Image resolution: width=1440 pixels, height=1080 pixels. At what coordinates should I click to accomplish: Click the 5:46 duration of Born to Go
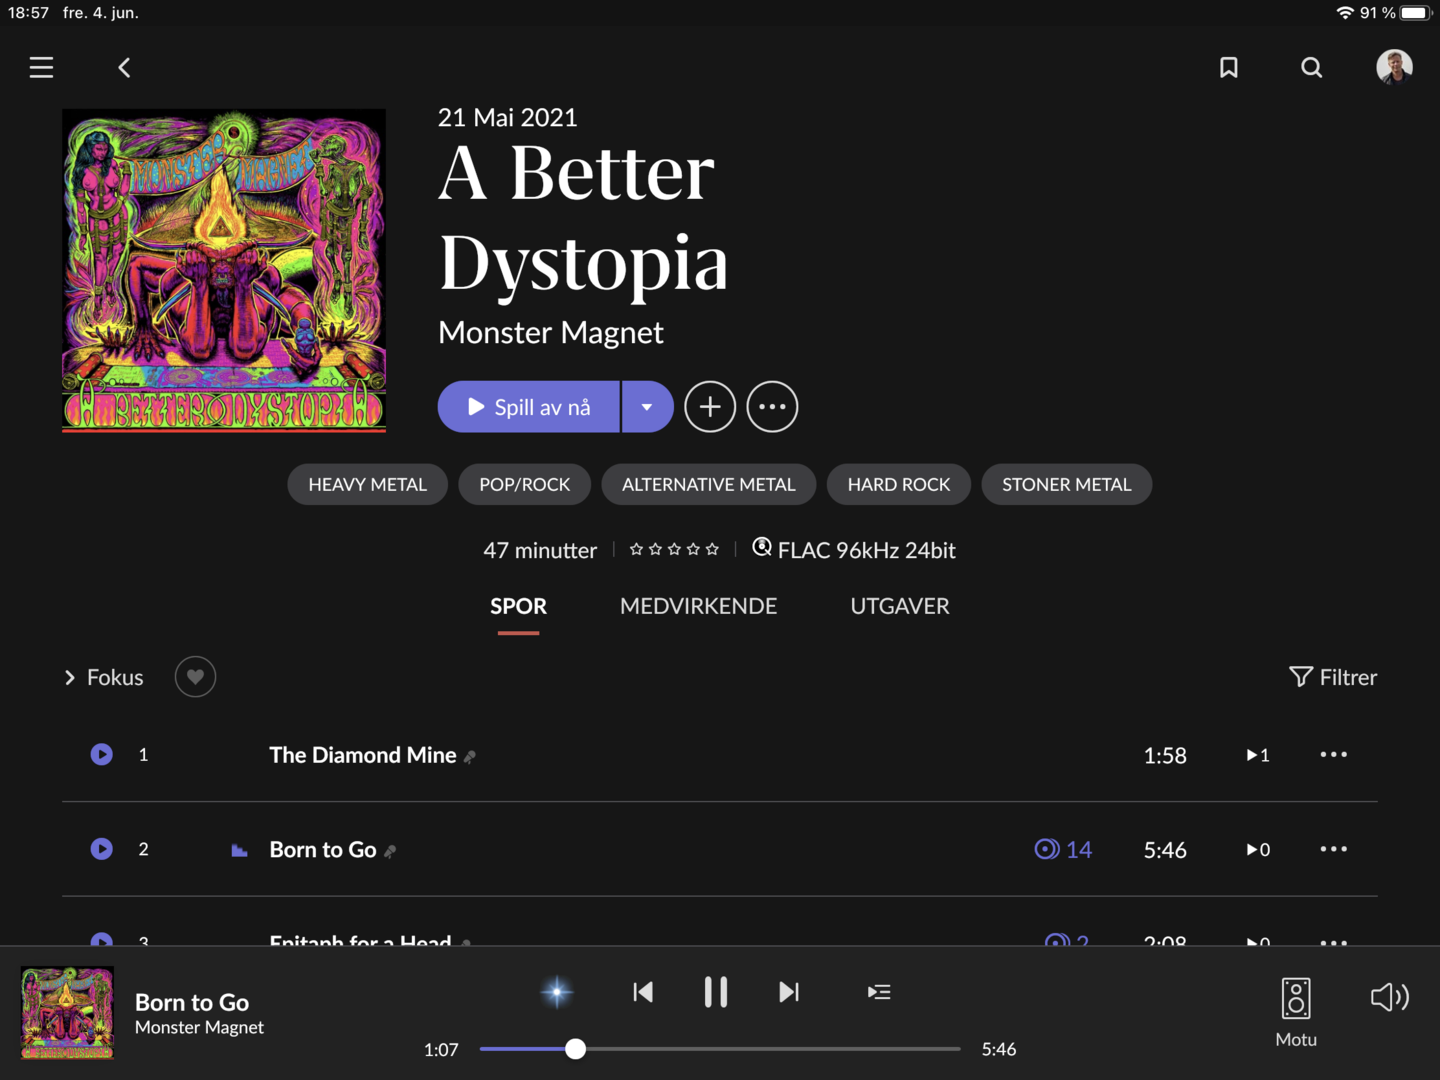pos(1165,850)
